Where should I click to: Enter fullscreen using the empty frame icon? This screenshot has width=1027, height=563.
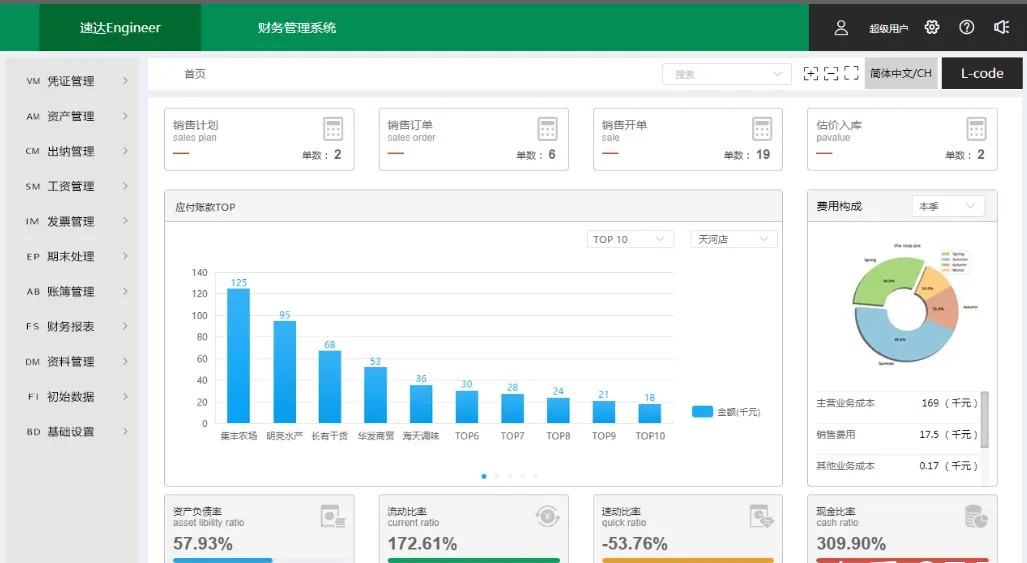tap(852, 74)
